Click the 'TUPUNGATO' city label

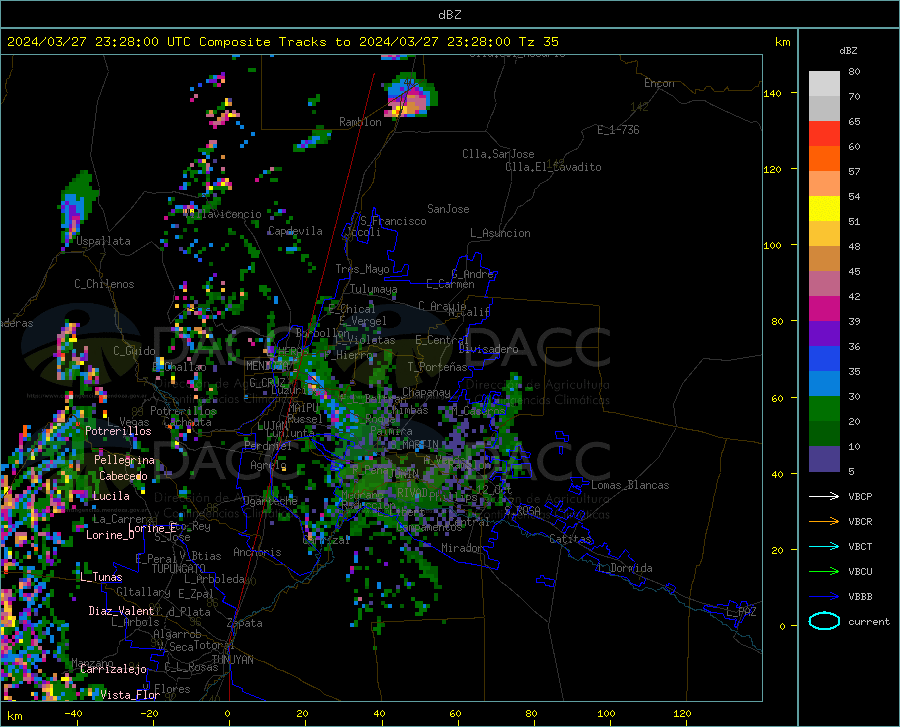[x=179, y=569]
